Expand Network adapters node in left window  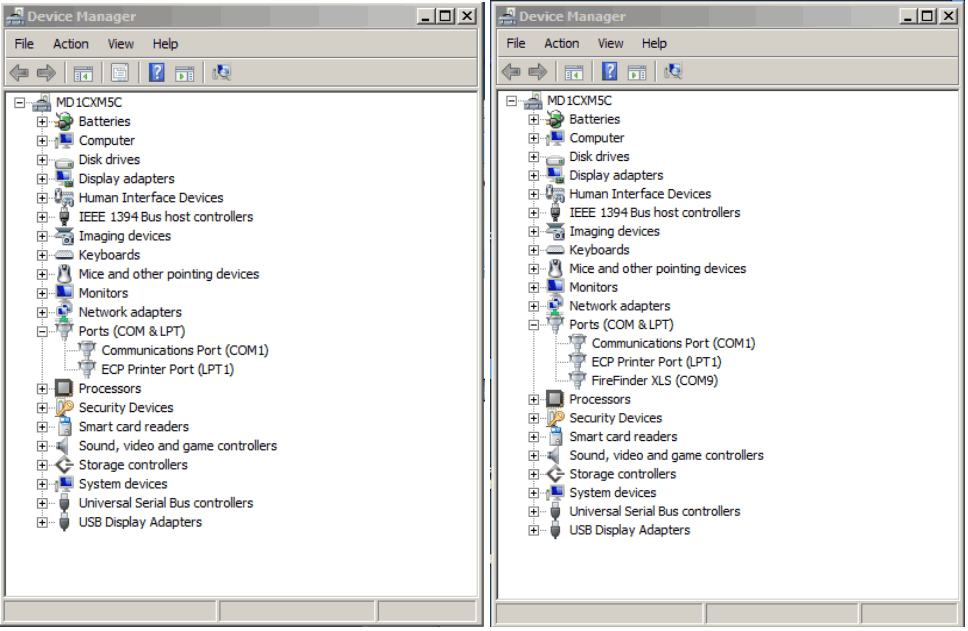pos(42,312)
